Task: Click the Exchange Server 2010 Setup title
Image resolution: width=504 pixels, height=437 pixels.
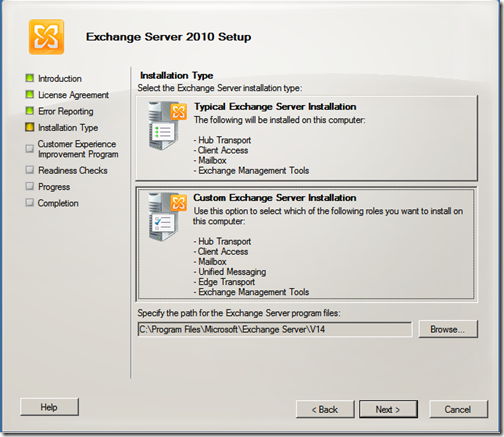Action: [x=169, y=37]
